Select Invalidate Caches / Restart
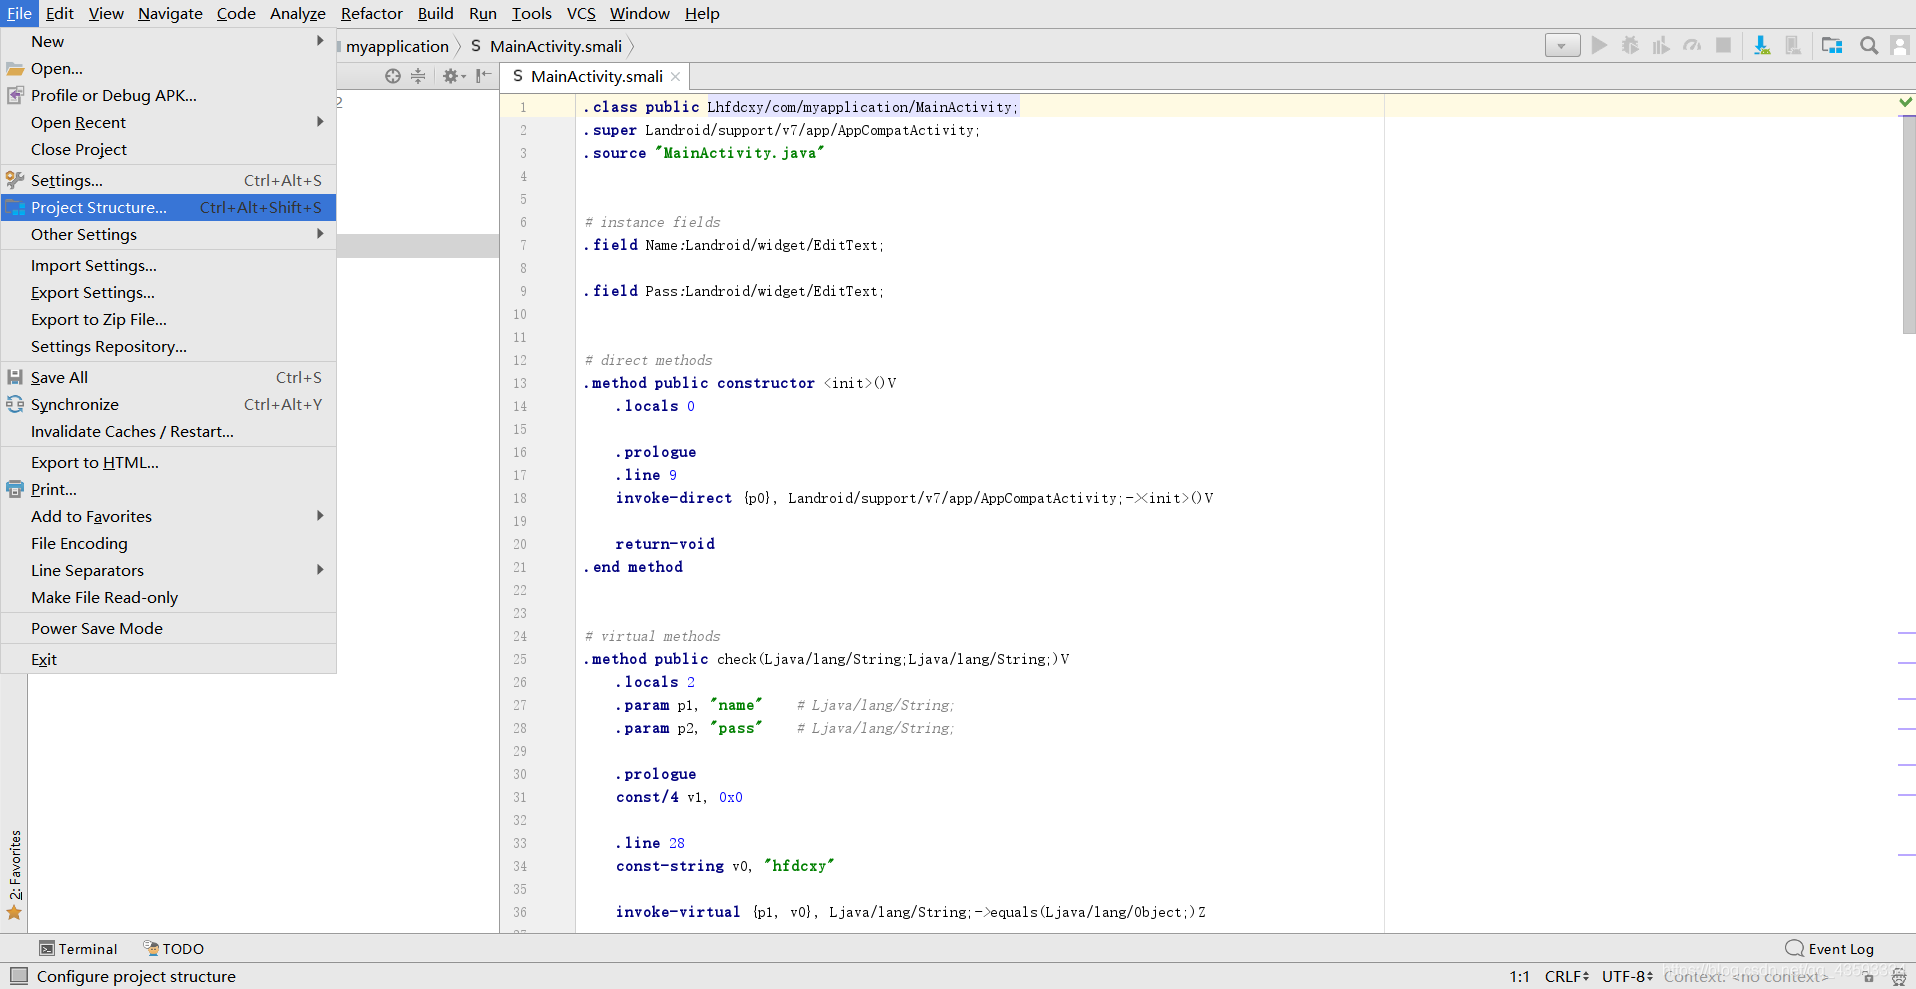This screenshot has height=989, width=1916. [x=168, y=431]
